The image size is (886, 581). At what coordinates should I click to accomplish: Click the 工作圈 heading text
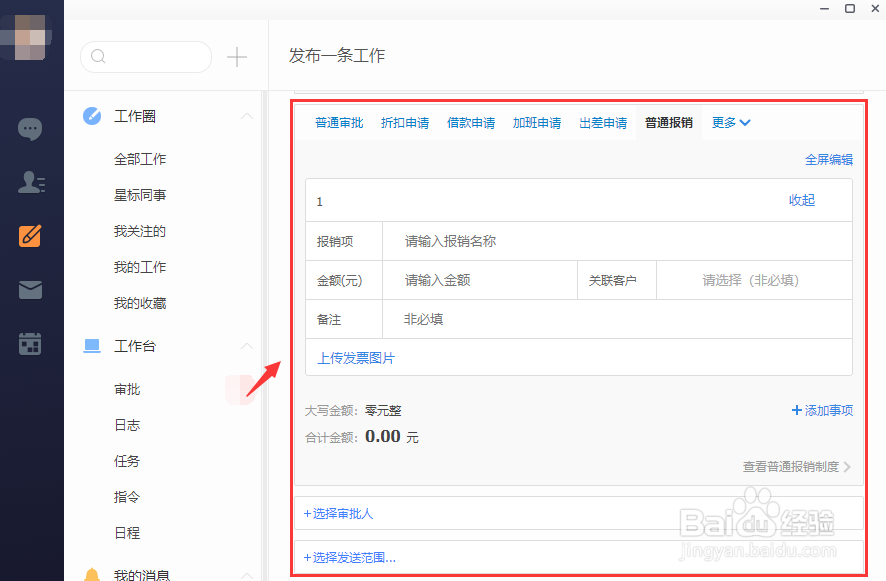[x=135, y=116]
